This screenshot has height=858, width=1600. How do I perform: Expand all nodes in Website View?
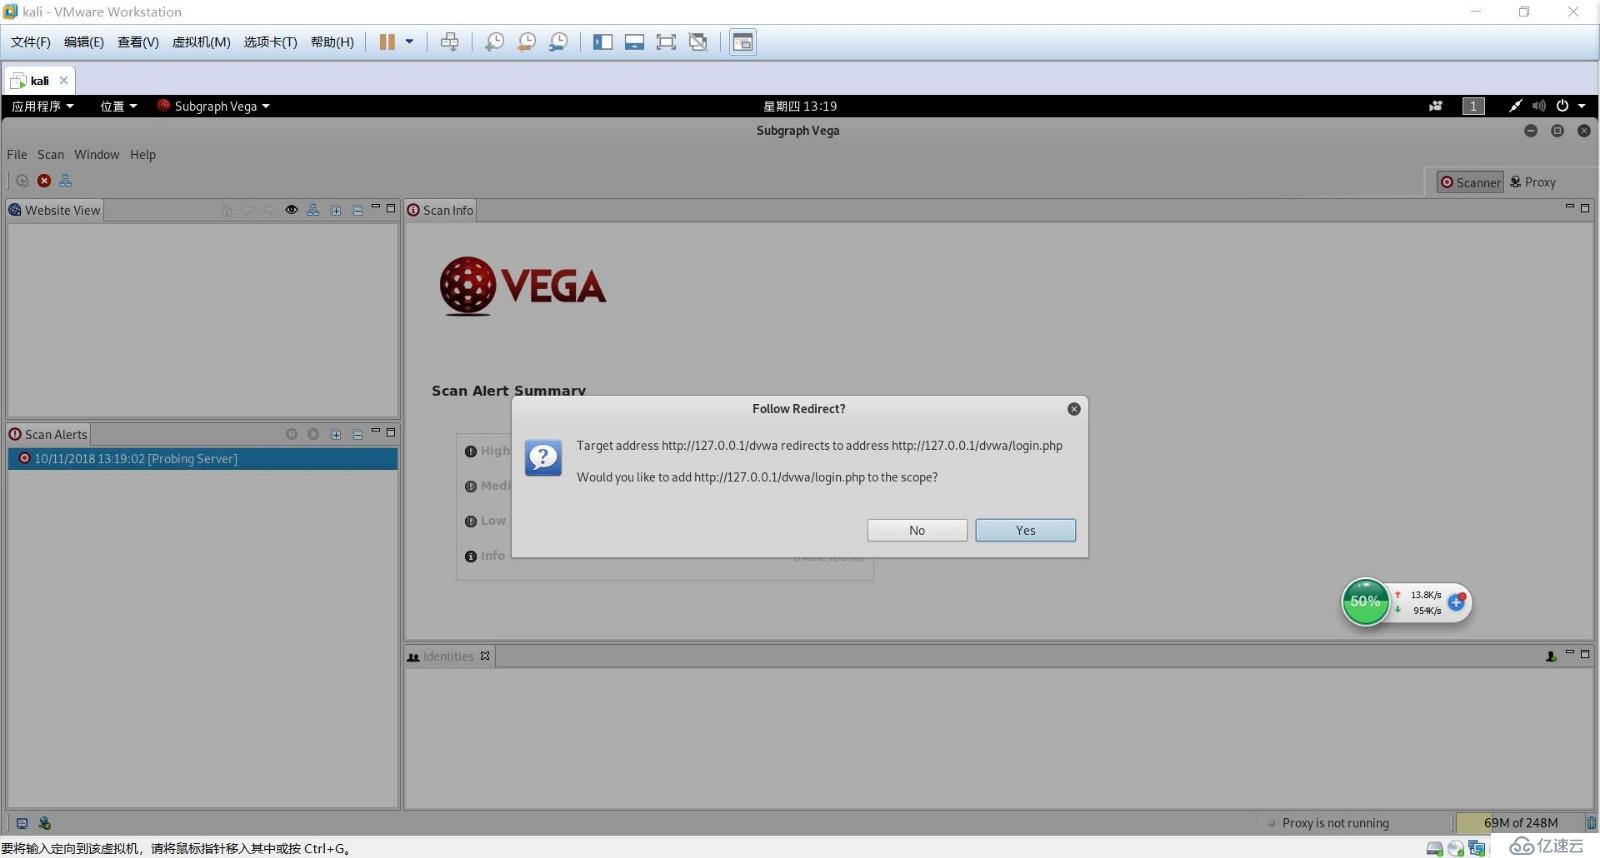click(x=336, y=210)
